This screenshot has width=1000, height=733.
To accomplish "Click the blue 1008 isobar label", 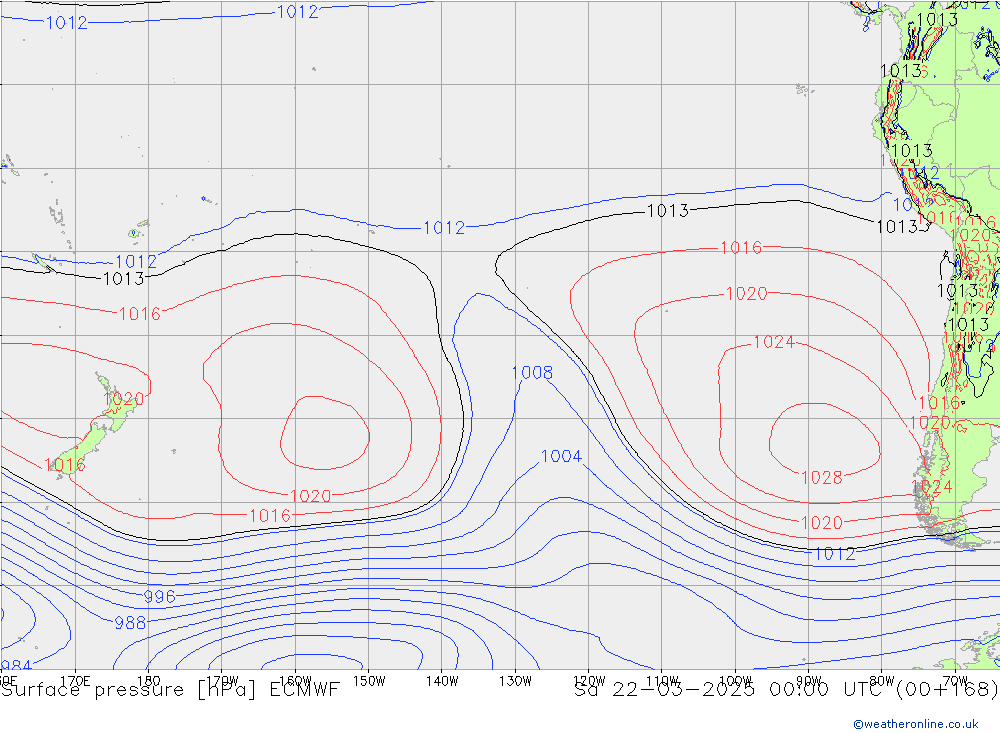I will click(533, 373).
